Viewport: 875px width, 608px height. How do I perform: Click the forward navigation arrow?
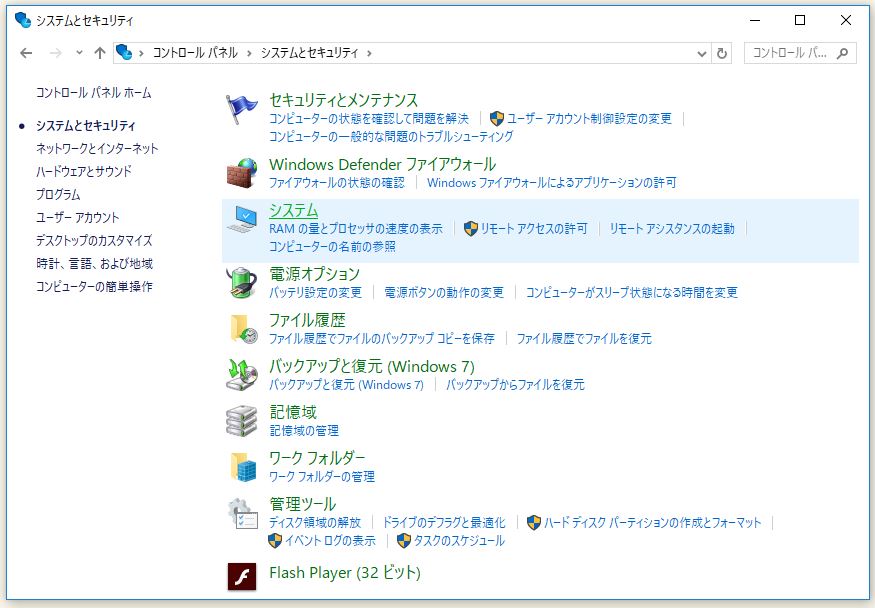(x=56, y=53)
